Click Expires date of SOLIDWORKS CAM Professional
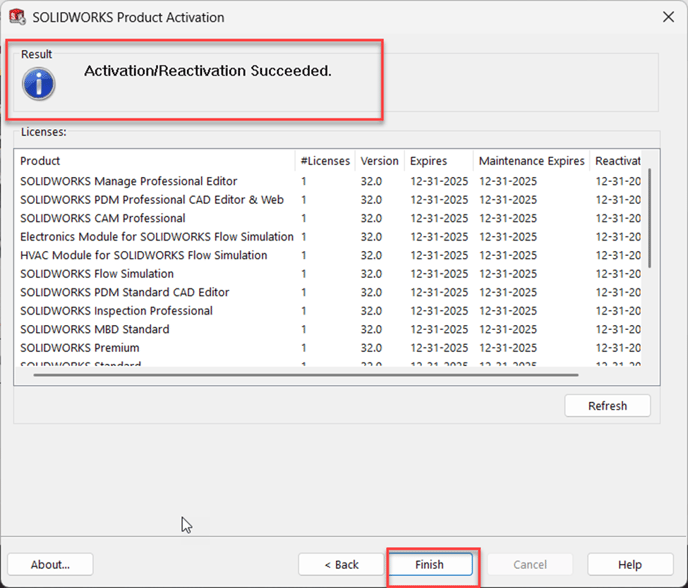 (x=439, y=218)
